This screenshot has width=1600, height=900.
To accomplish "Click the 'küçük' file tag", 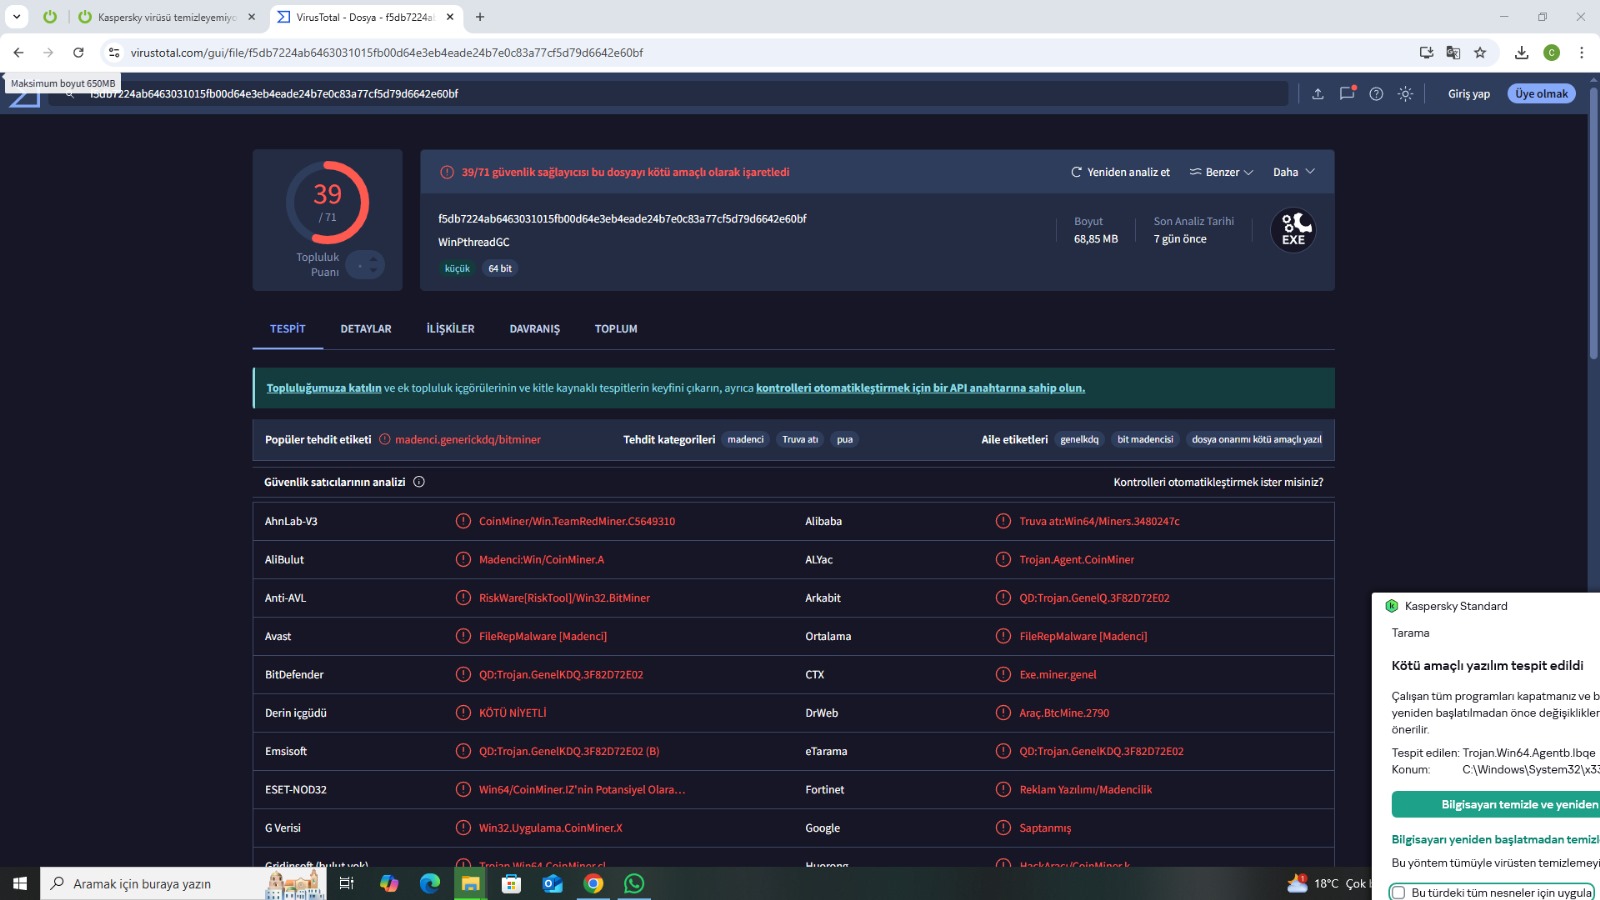I will (457, 269).
